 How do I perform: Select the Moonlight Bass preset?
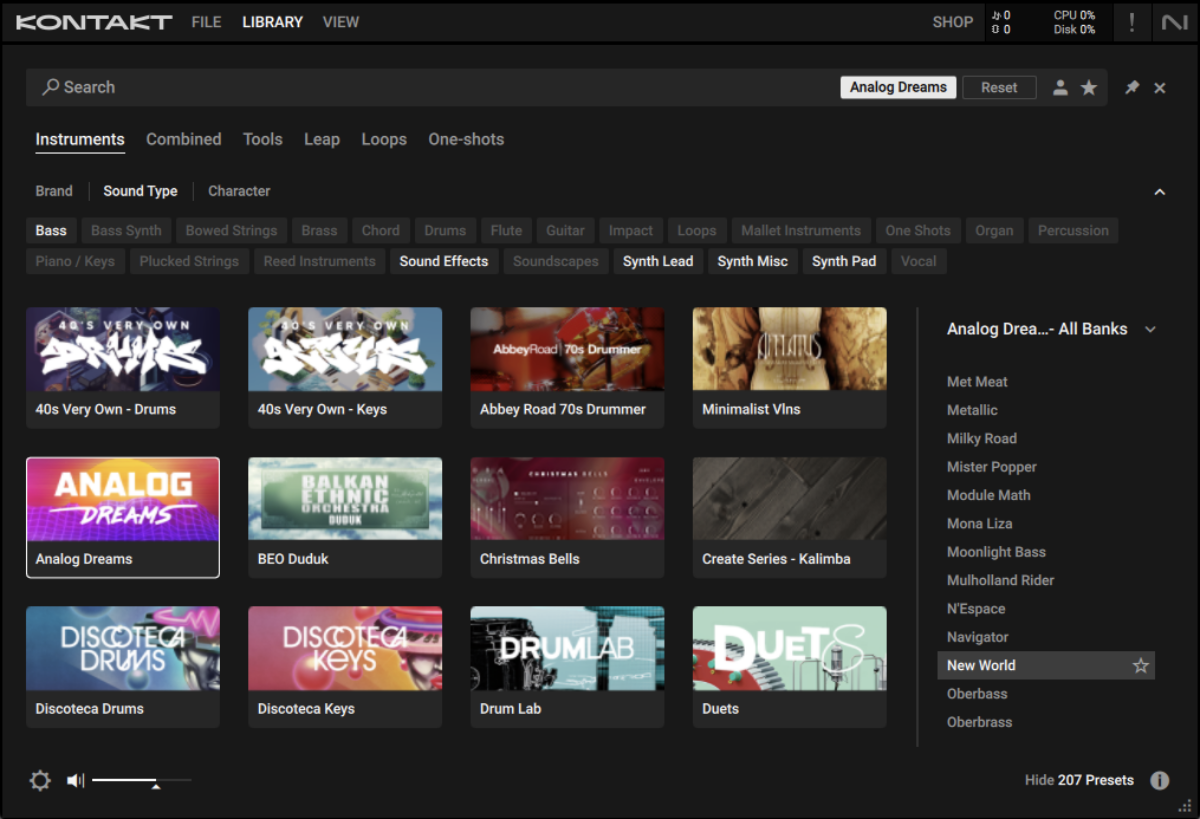coord(1046,552)
